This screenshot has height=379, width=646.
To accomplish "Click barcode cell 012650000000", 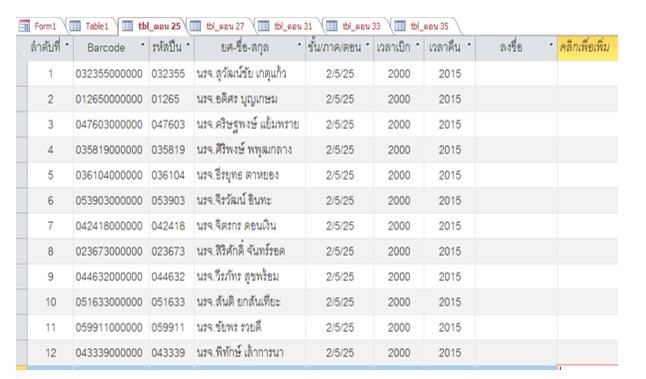I will (112, 99).
